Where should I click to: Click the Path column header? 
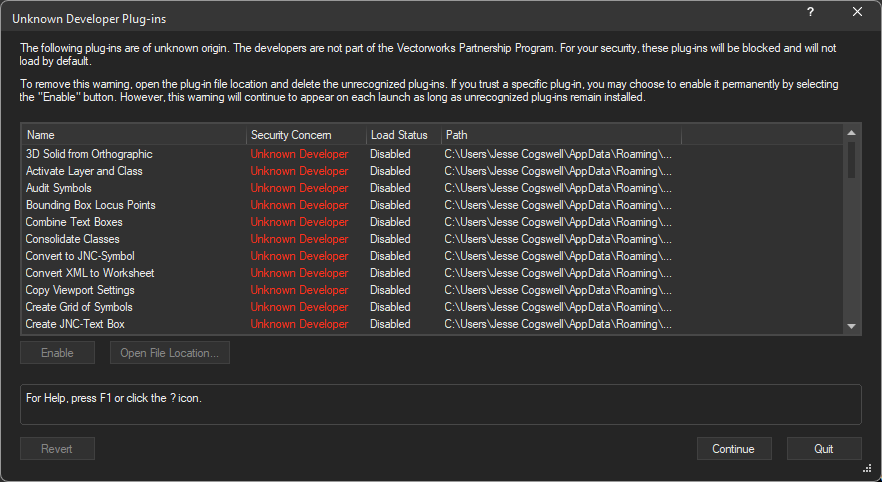pos(560,135)
